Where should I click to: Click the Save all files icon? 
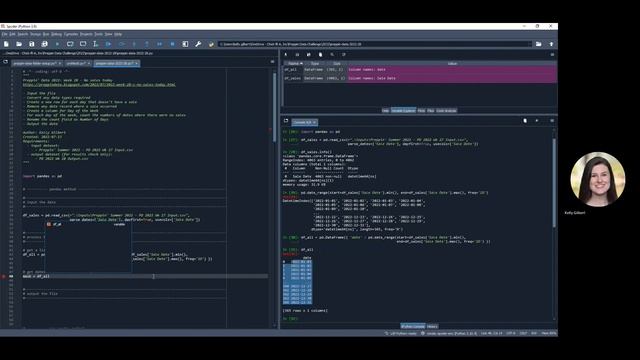click(x=44, y=44)
